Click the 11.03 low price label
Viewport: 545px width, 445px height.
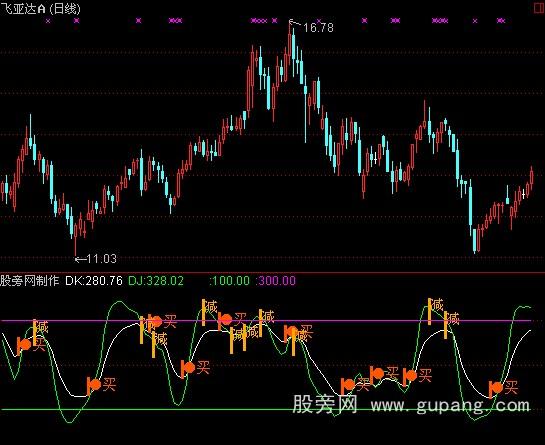[x=101, y=259]
